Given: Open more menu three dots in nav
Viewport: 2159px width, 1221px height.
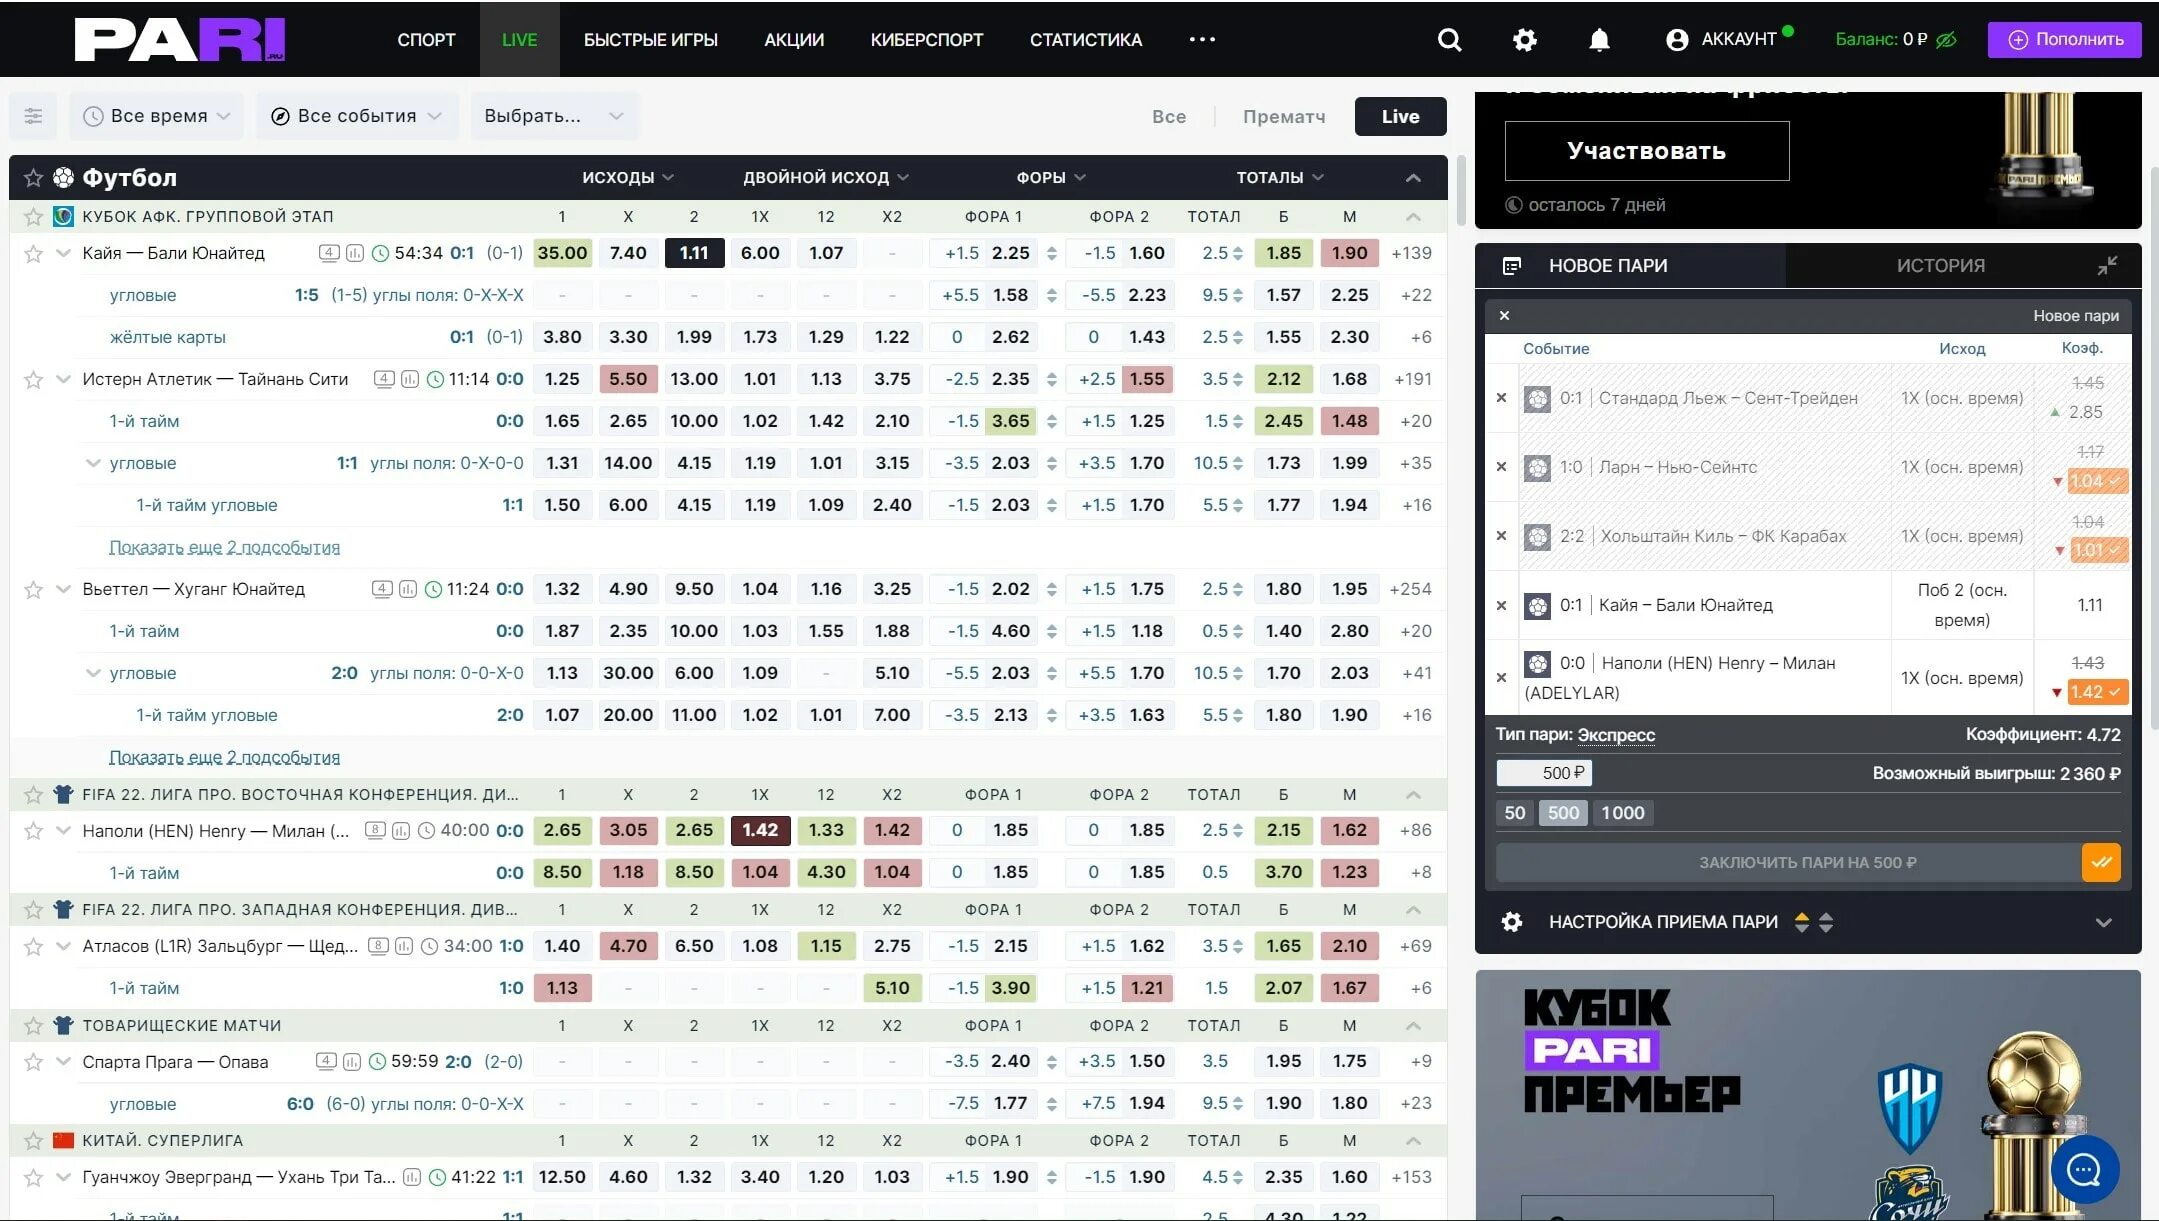Looking at the screenshot, I should pos(1202,40).
